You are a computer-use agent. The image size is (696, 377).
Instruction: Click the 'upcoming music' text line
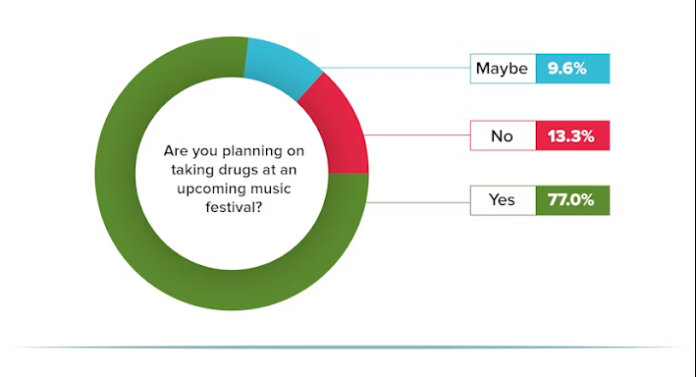coord(233,189)
